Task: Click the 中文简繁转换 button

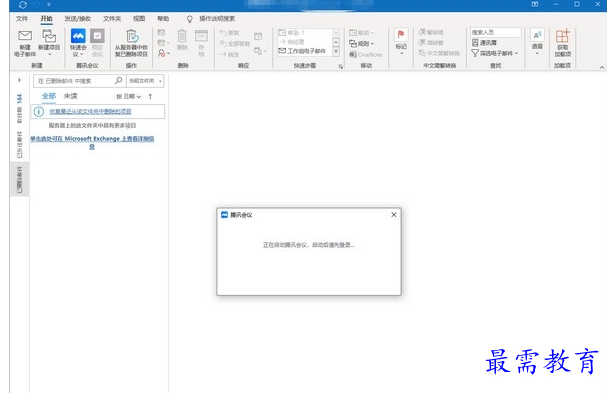Action: click(x=439, y=53)
